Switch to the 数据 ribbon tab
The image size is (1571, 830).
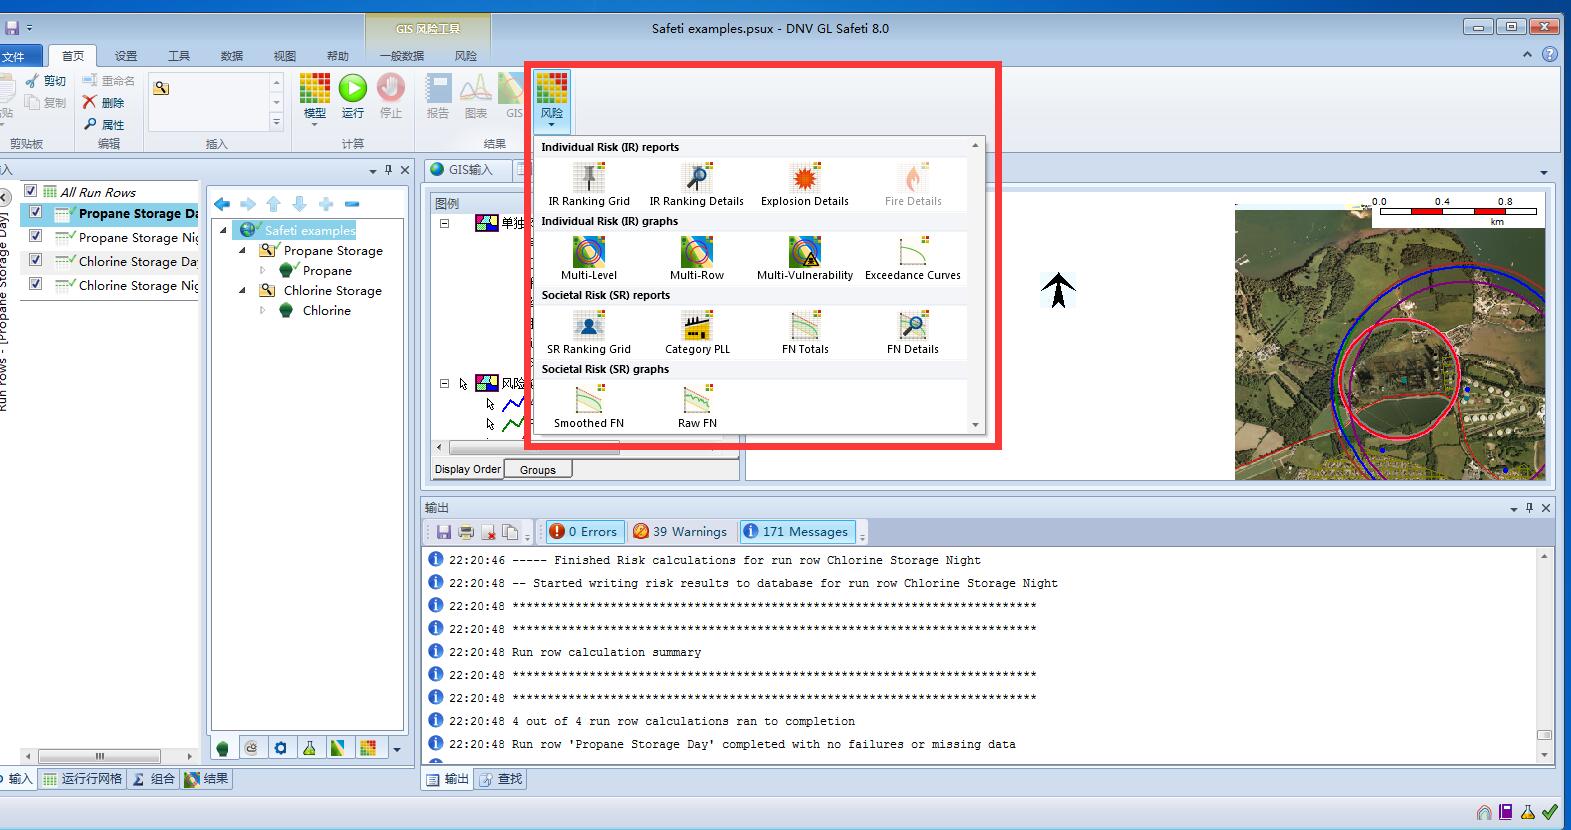click(232, 56)
